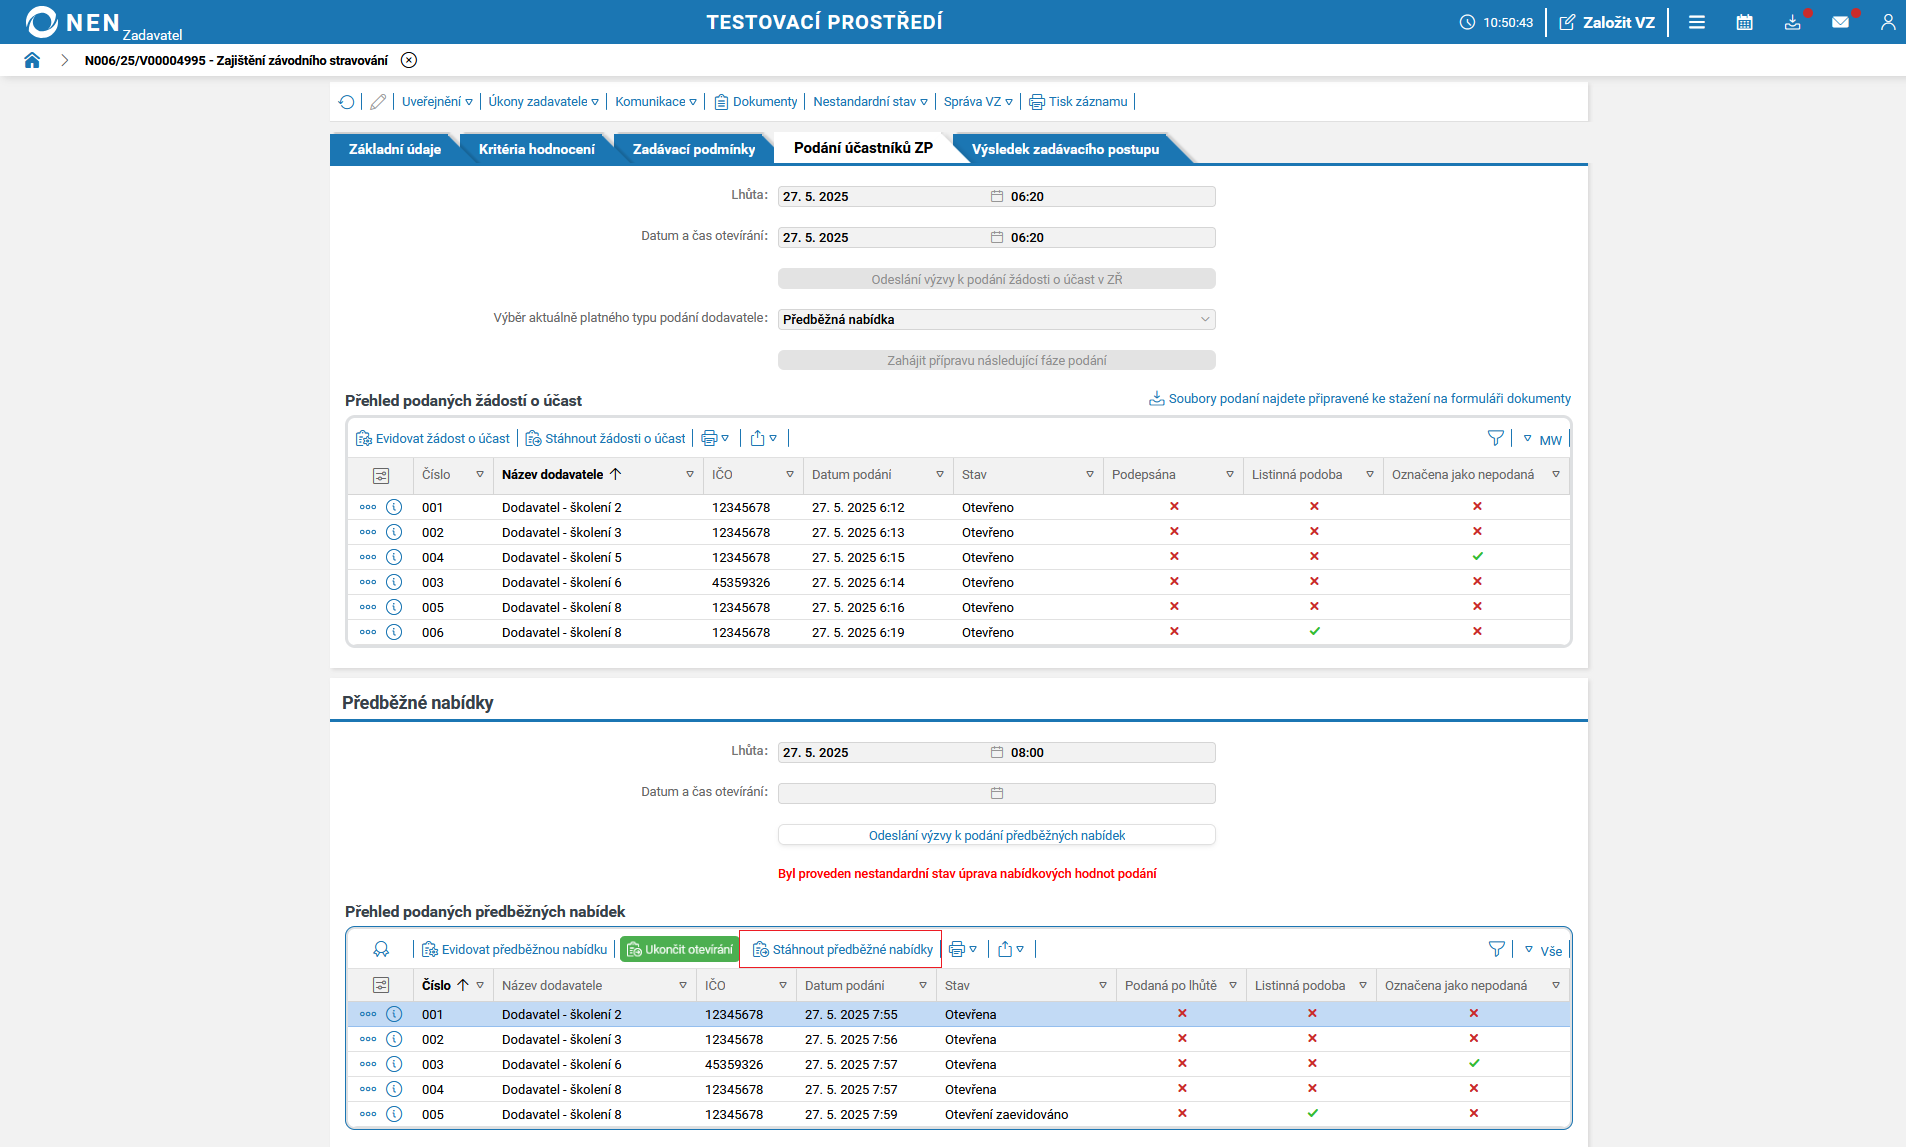Switch to the Kritéria hodnocení tab
Image resolution: width=1906 pixels, height=1147 pixels.
(x=536, y=149)
